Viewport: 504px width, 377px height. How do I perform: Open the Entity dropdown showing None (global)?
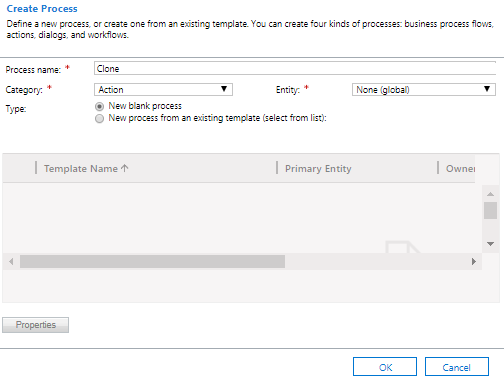pos(424,90)
